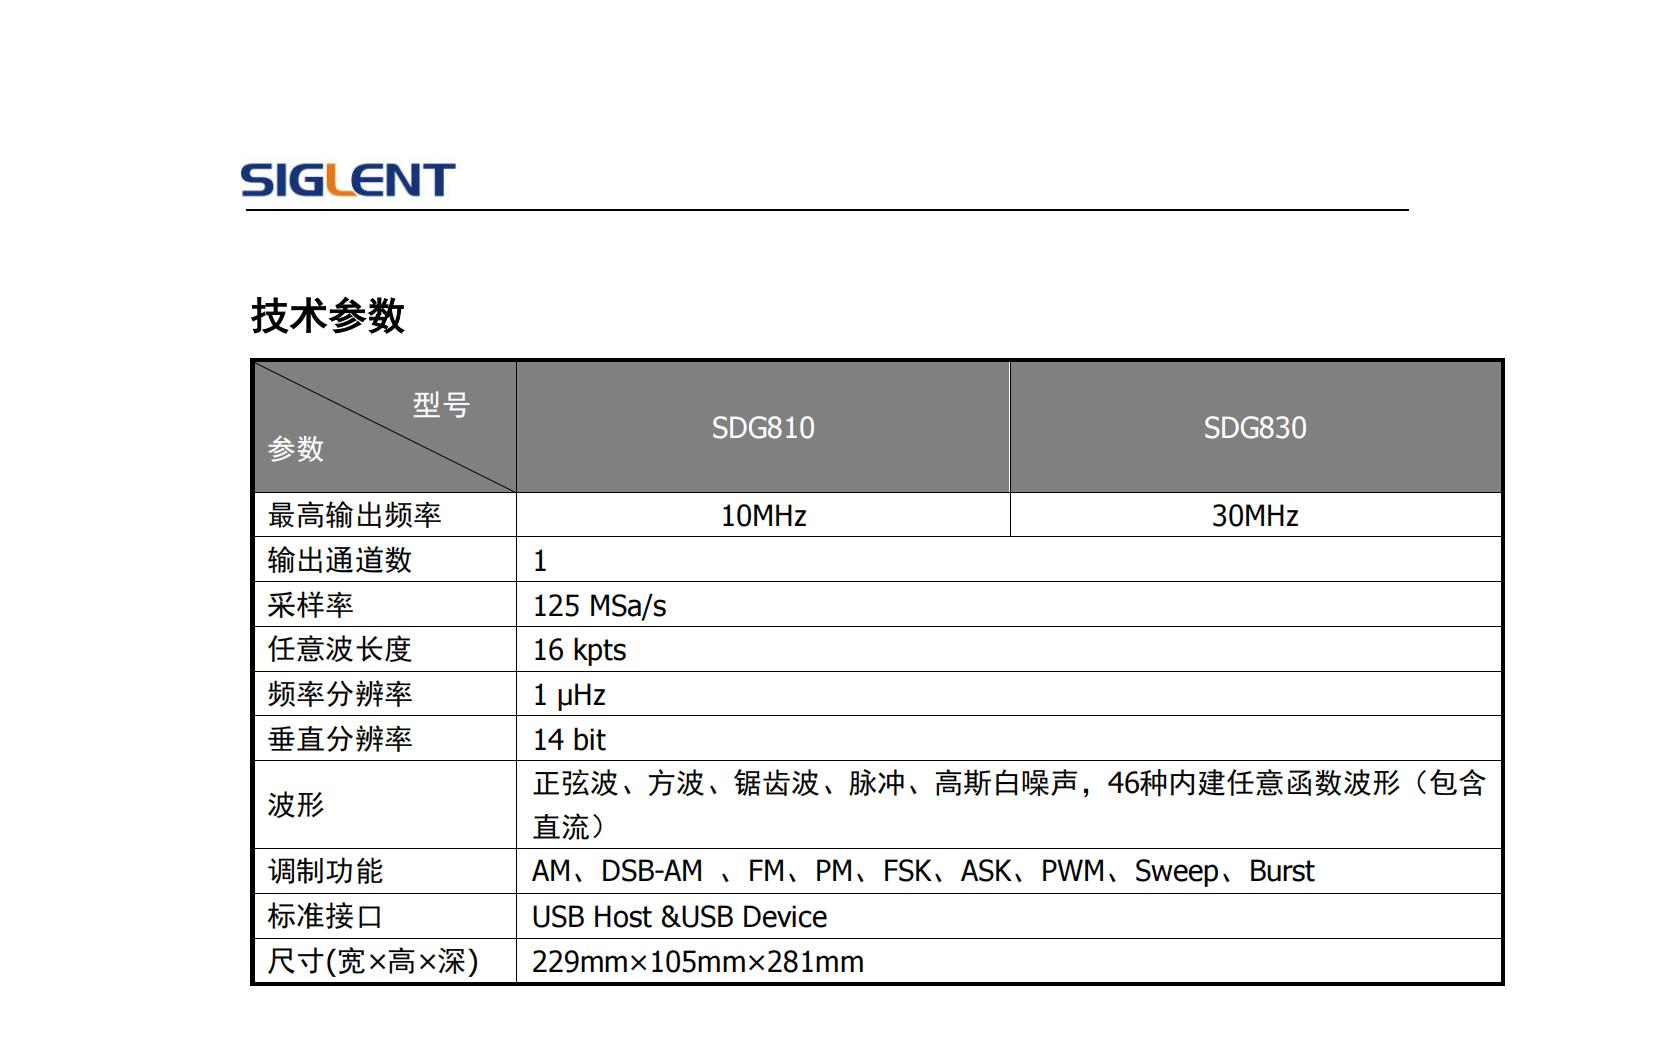Image resolution: width=1654 pixels, height=1057 pixels.
Task: Click the SIGLENT logo
Action: 347,180
